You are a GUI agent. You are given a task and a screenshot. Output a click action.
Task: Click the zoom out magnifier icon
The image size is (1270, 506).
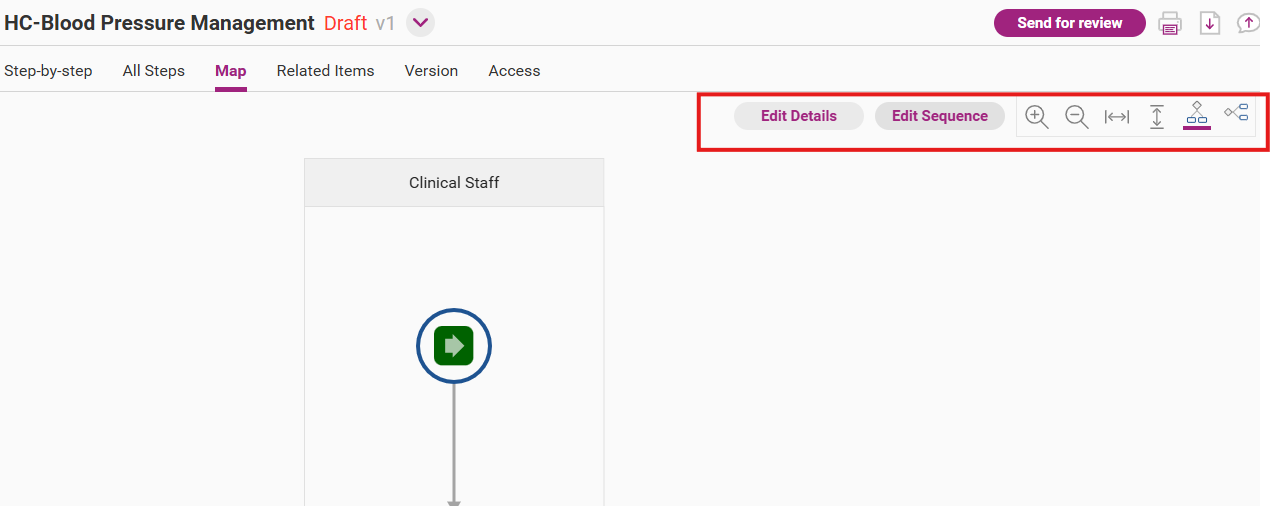1077,117
